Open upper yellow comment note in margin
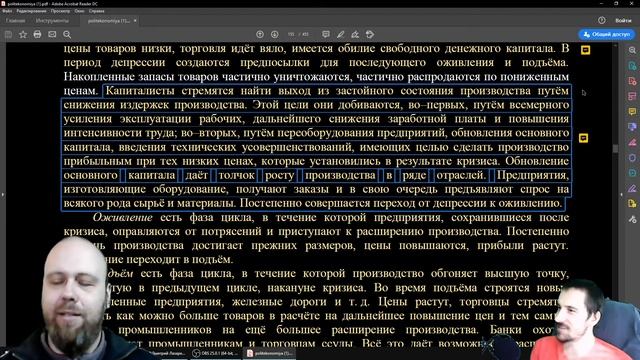Image resolution: width=640 pixels, height=360 pixels. (585, 50)
